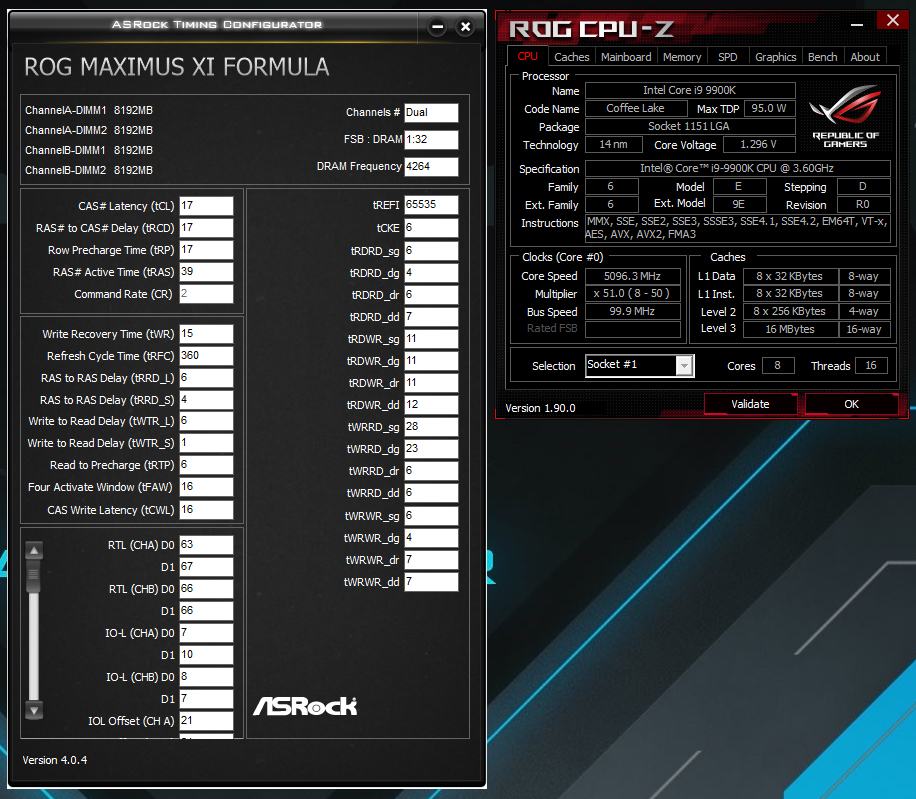The width and height of the screenshot is (916, 799).
Task: Click the Version 4.0.4 label
Action: (x=55, y=760)
